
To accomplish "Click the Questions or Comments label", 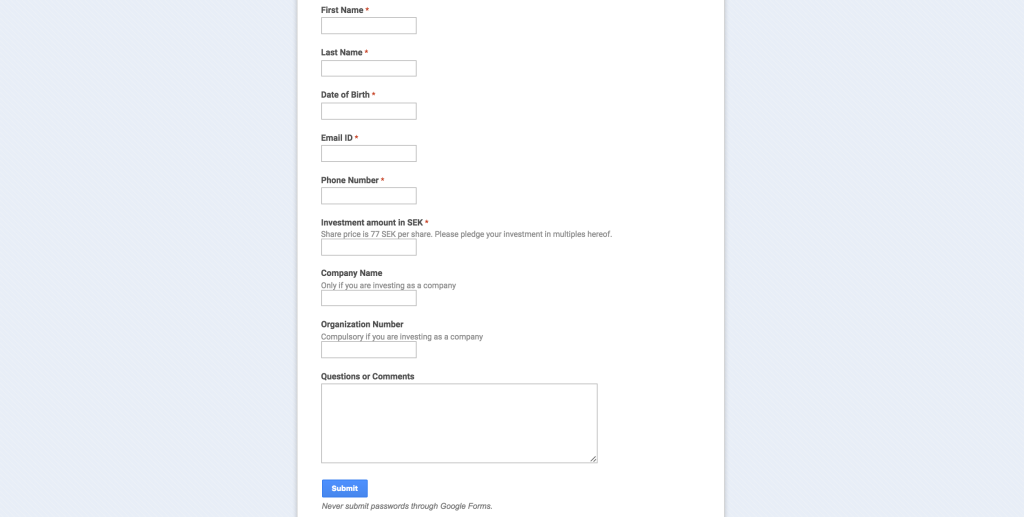I will tap(367, 377).
